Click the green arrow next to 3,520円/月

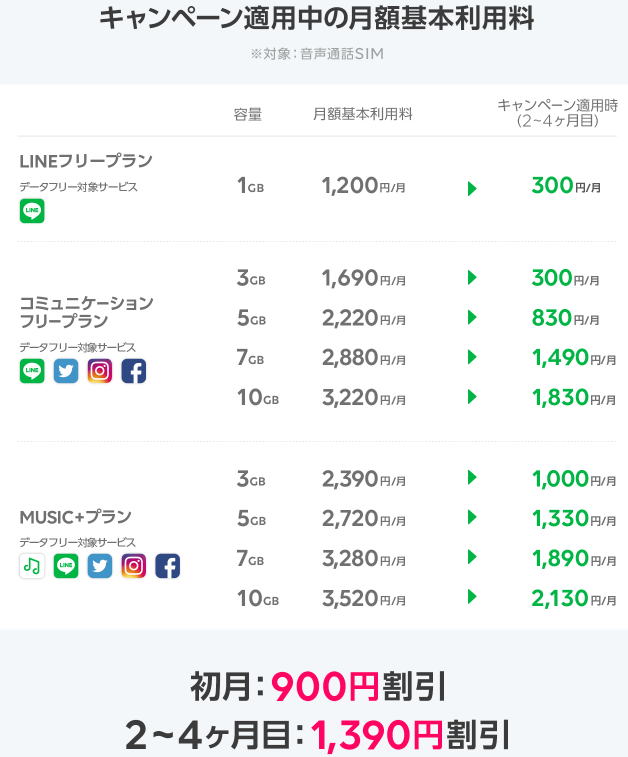[472, 597]
